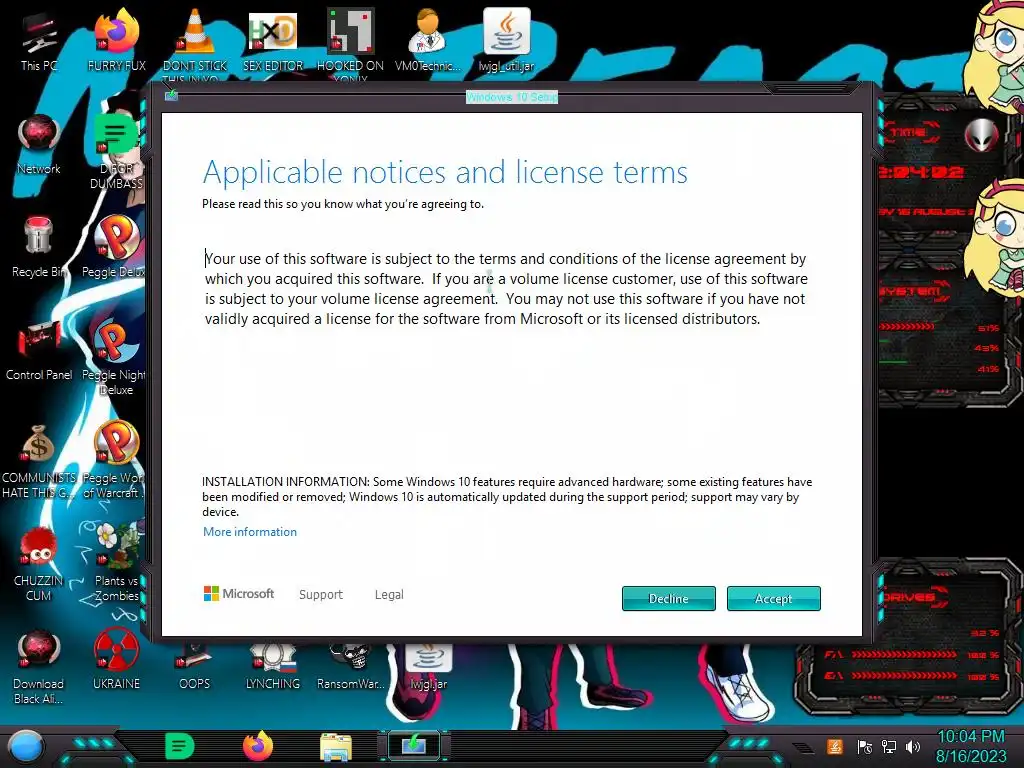Select the VMOTechnic desktop icon

pos(428,40)
